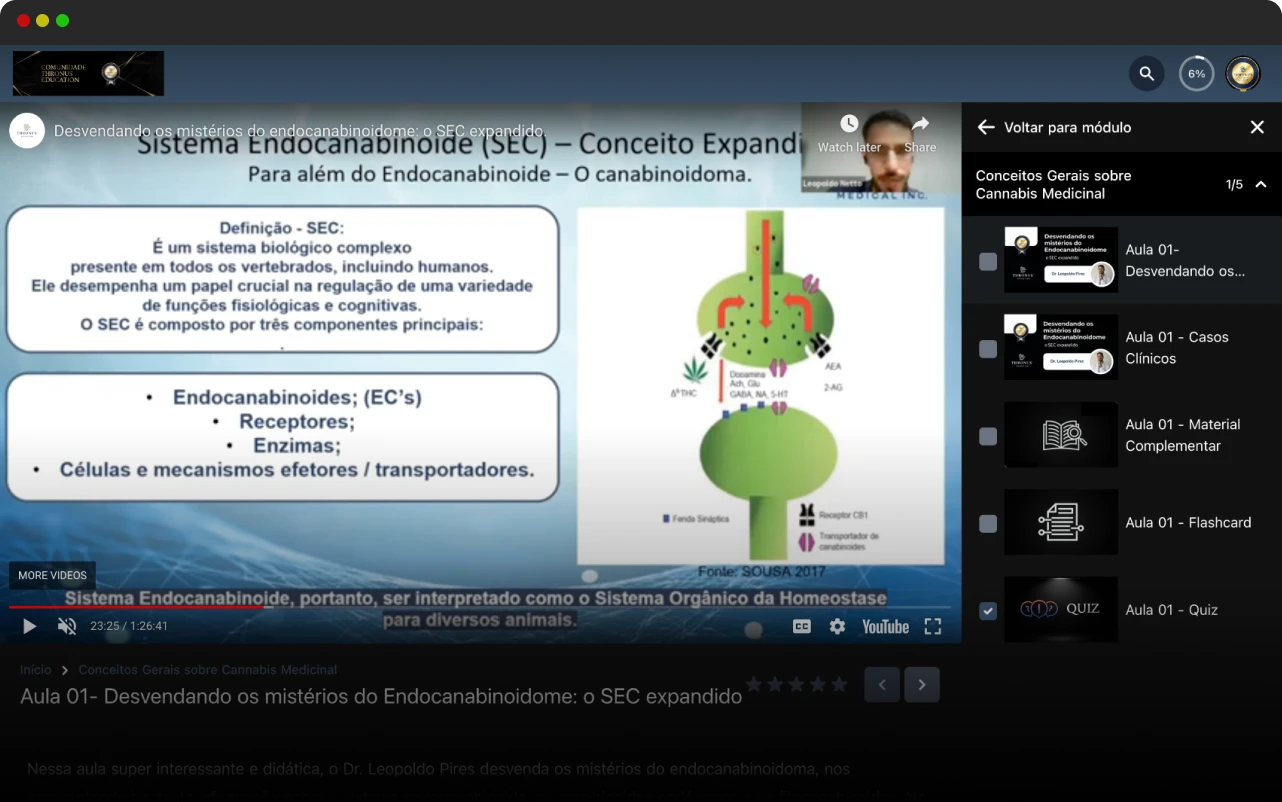The image size is (1282, 802).
Task: Enter fullscreen mode
Action: click(933, 626)
